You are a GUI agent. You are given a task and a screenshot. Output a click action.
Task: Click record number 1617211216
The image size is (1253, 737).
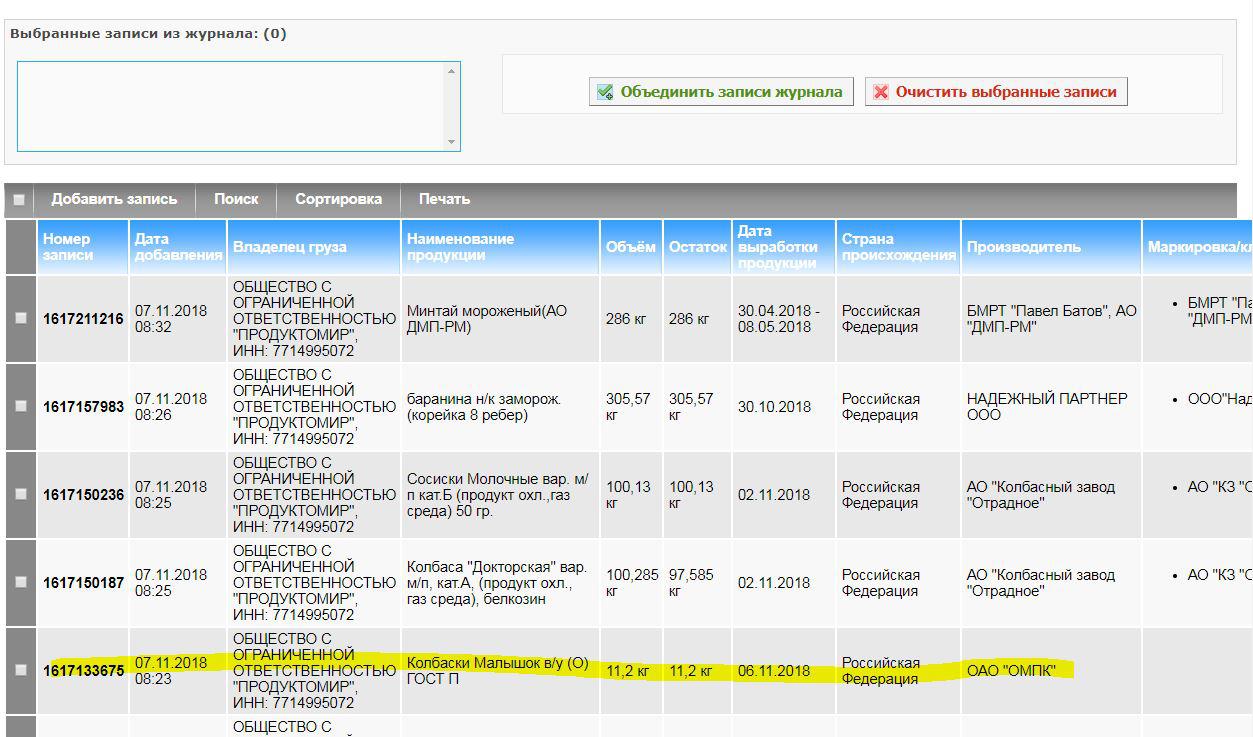pos(83,319)
